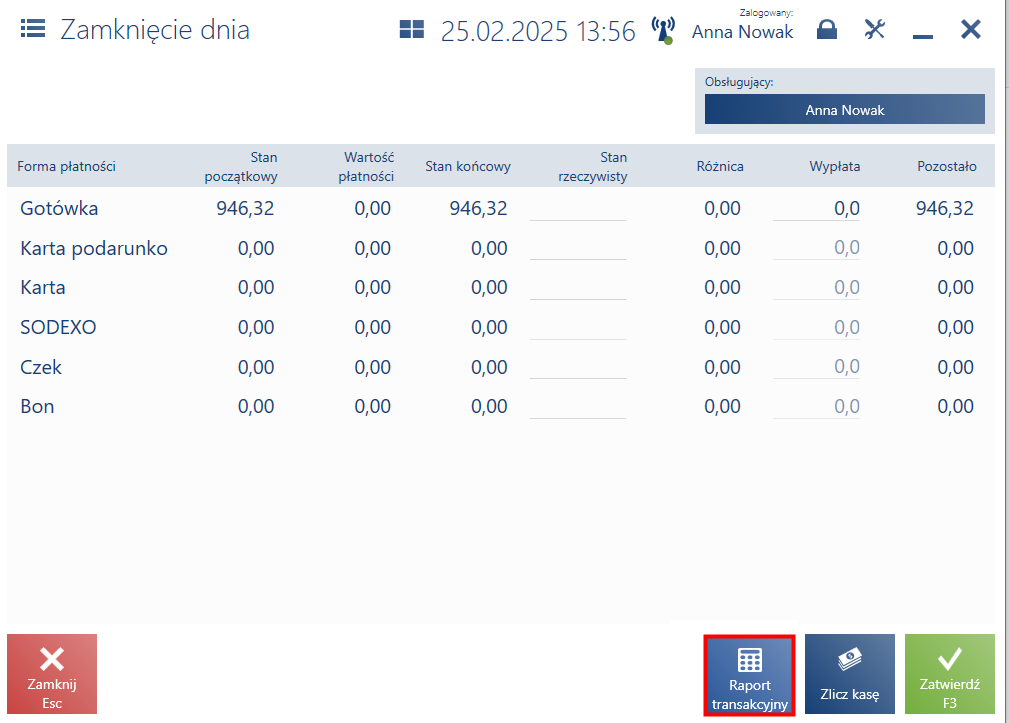Click Gotówka Stan początkowy value 946,32

point(245,208)
